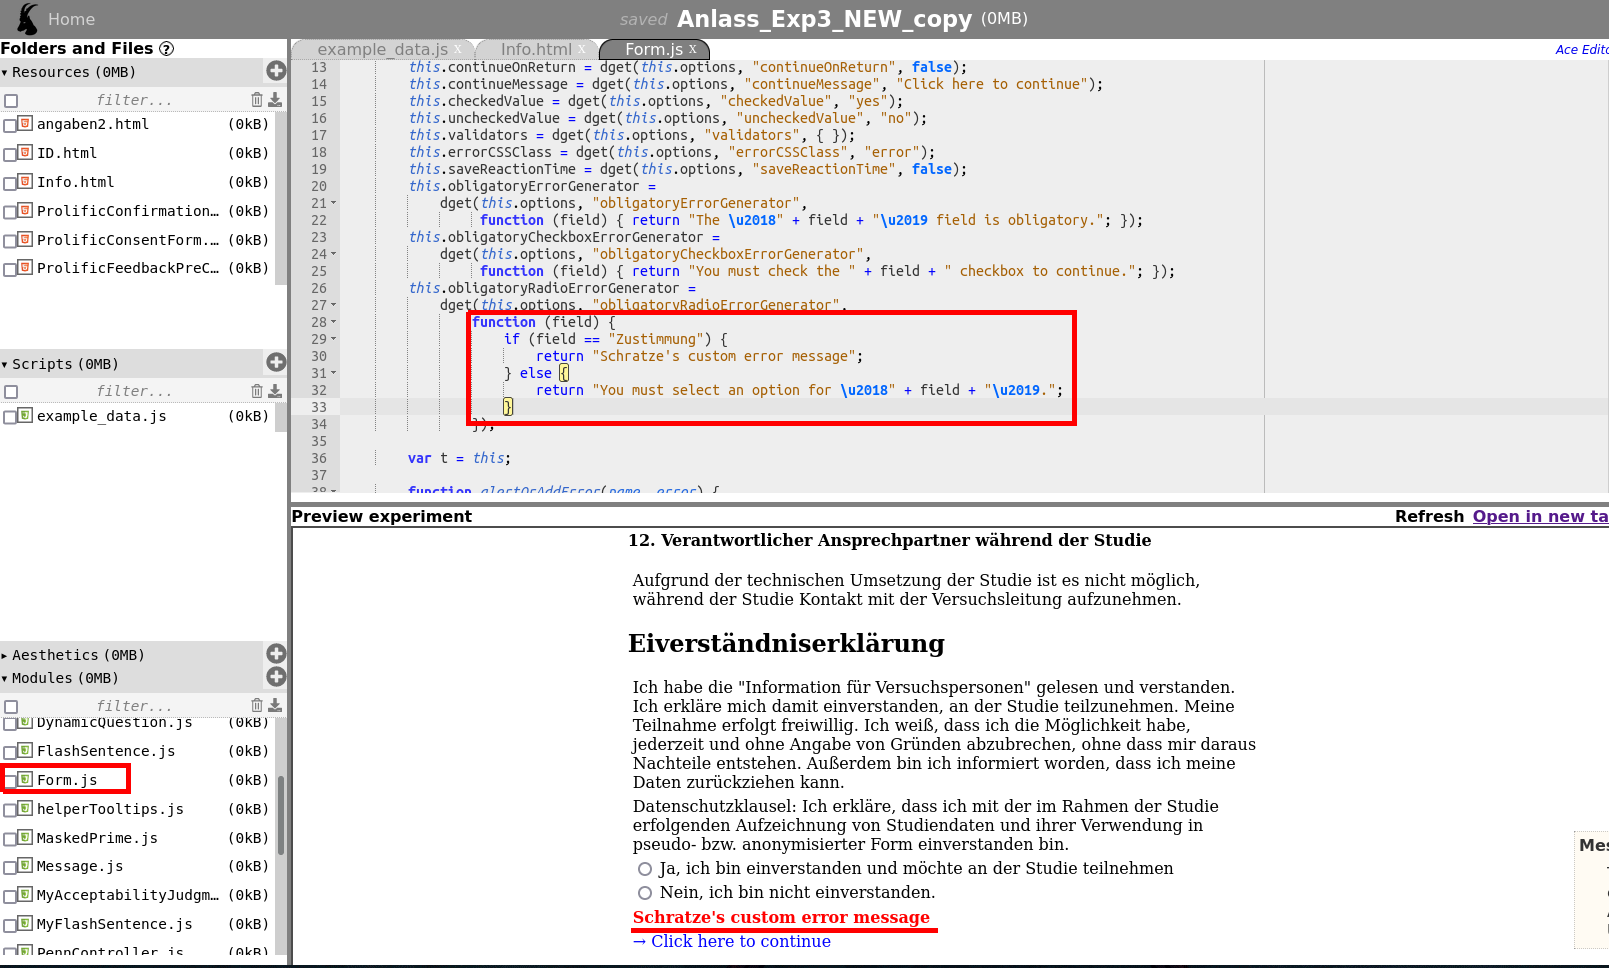
Task: Click experiment title Anlass_Exp3_NEW_copy
Action: 824,19
